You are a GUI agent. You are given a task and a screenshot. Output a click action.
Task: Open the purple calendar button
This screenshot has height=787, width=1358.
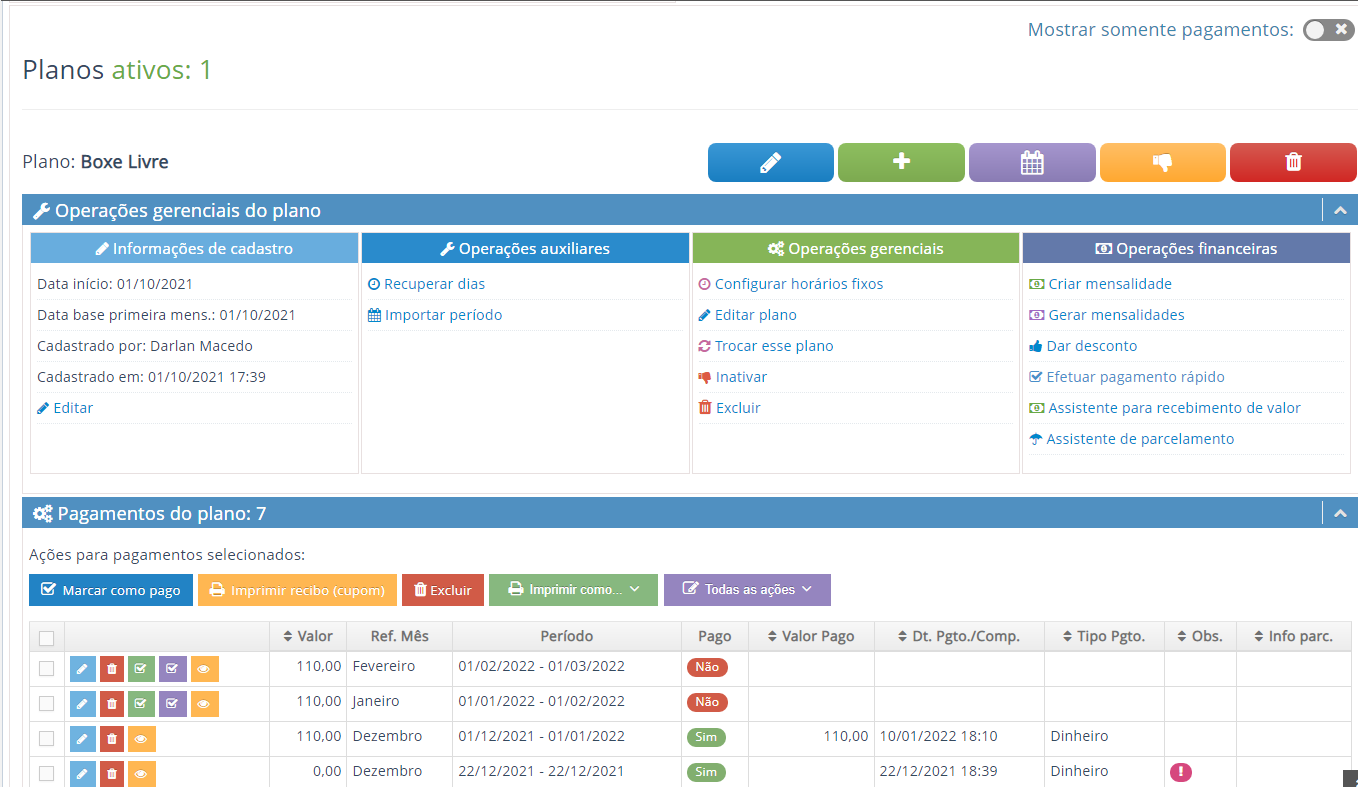click(1032, 163)
